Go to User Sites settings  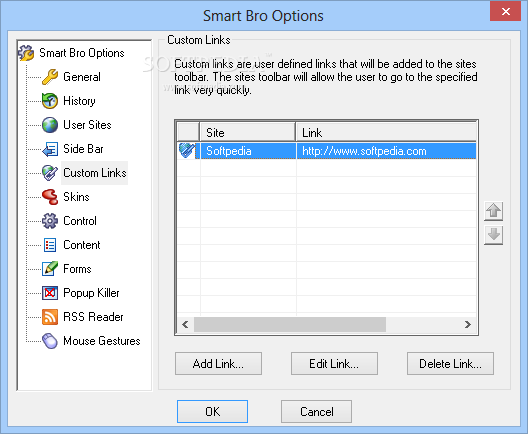[x=87, y=125]
